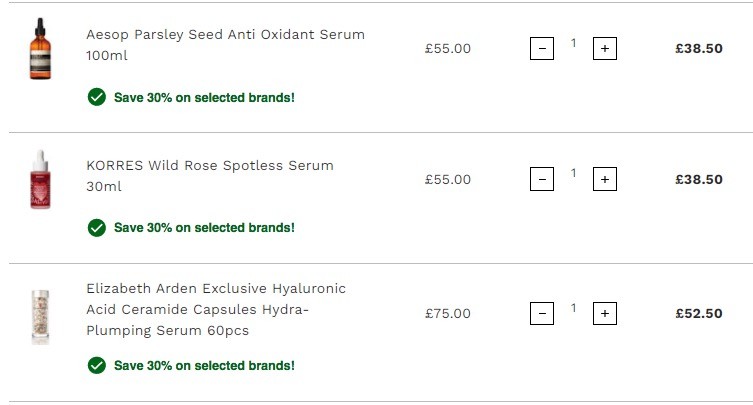Increase quantity of KORRES Wild Rose Serum
The width and height of the screenshot is (753, 405).
[605, 179]
